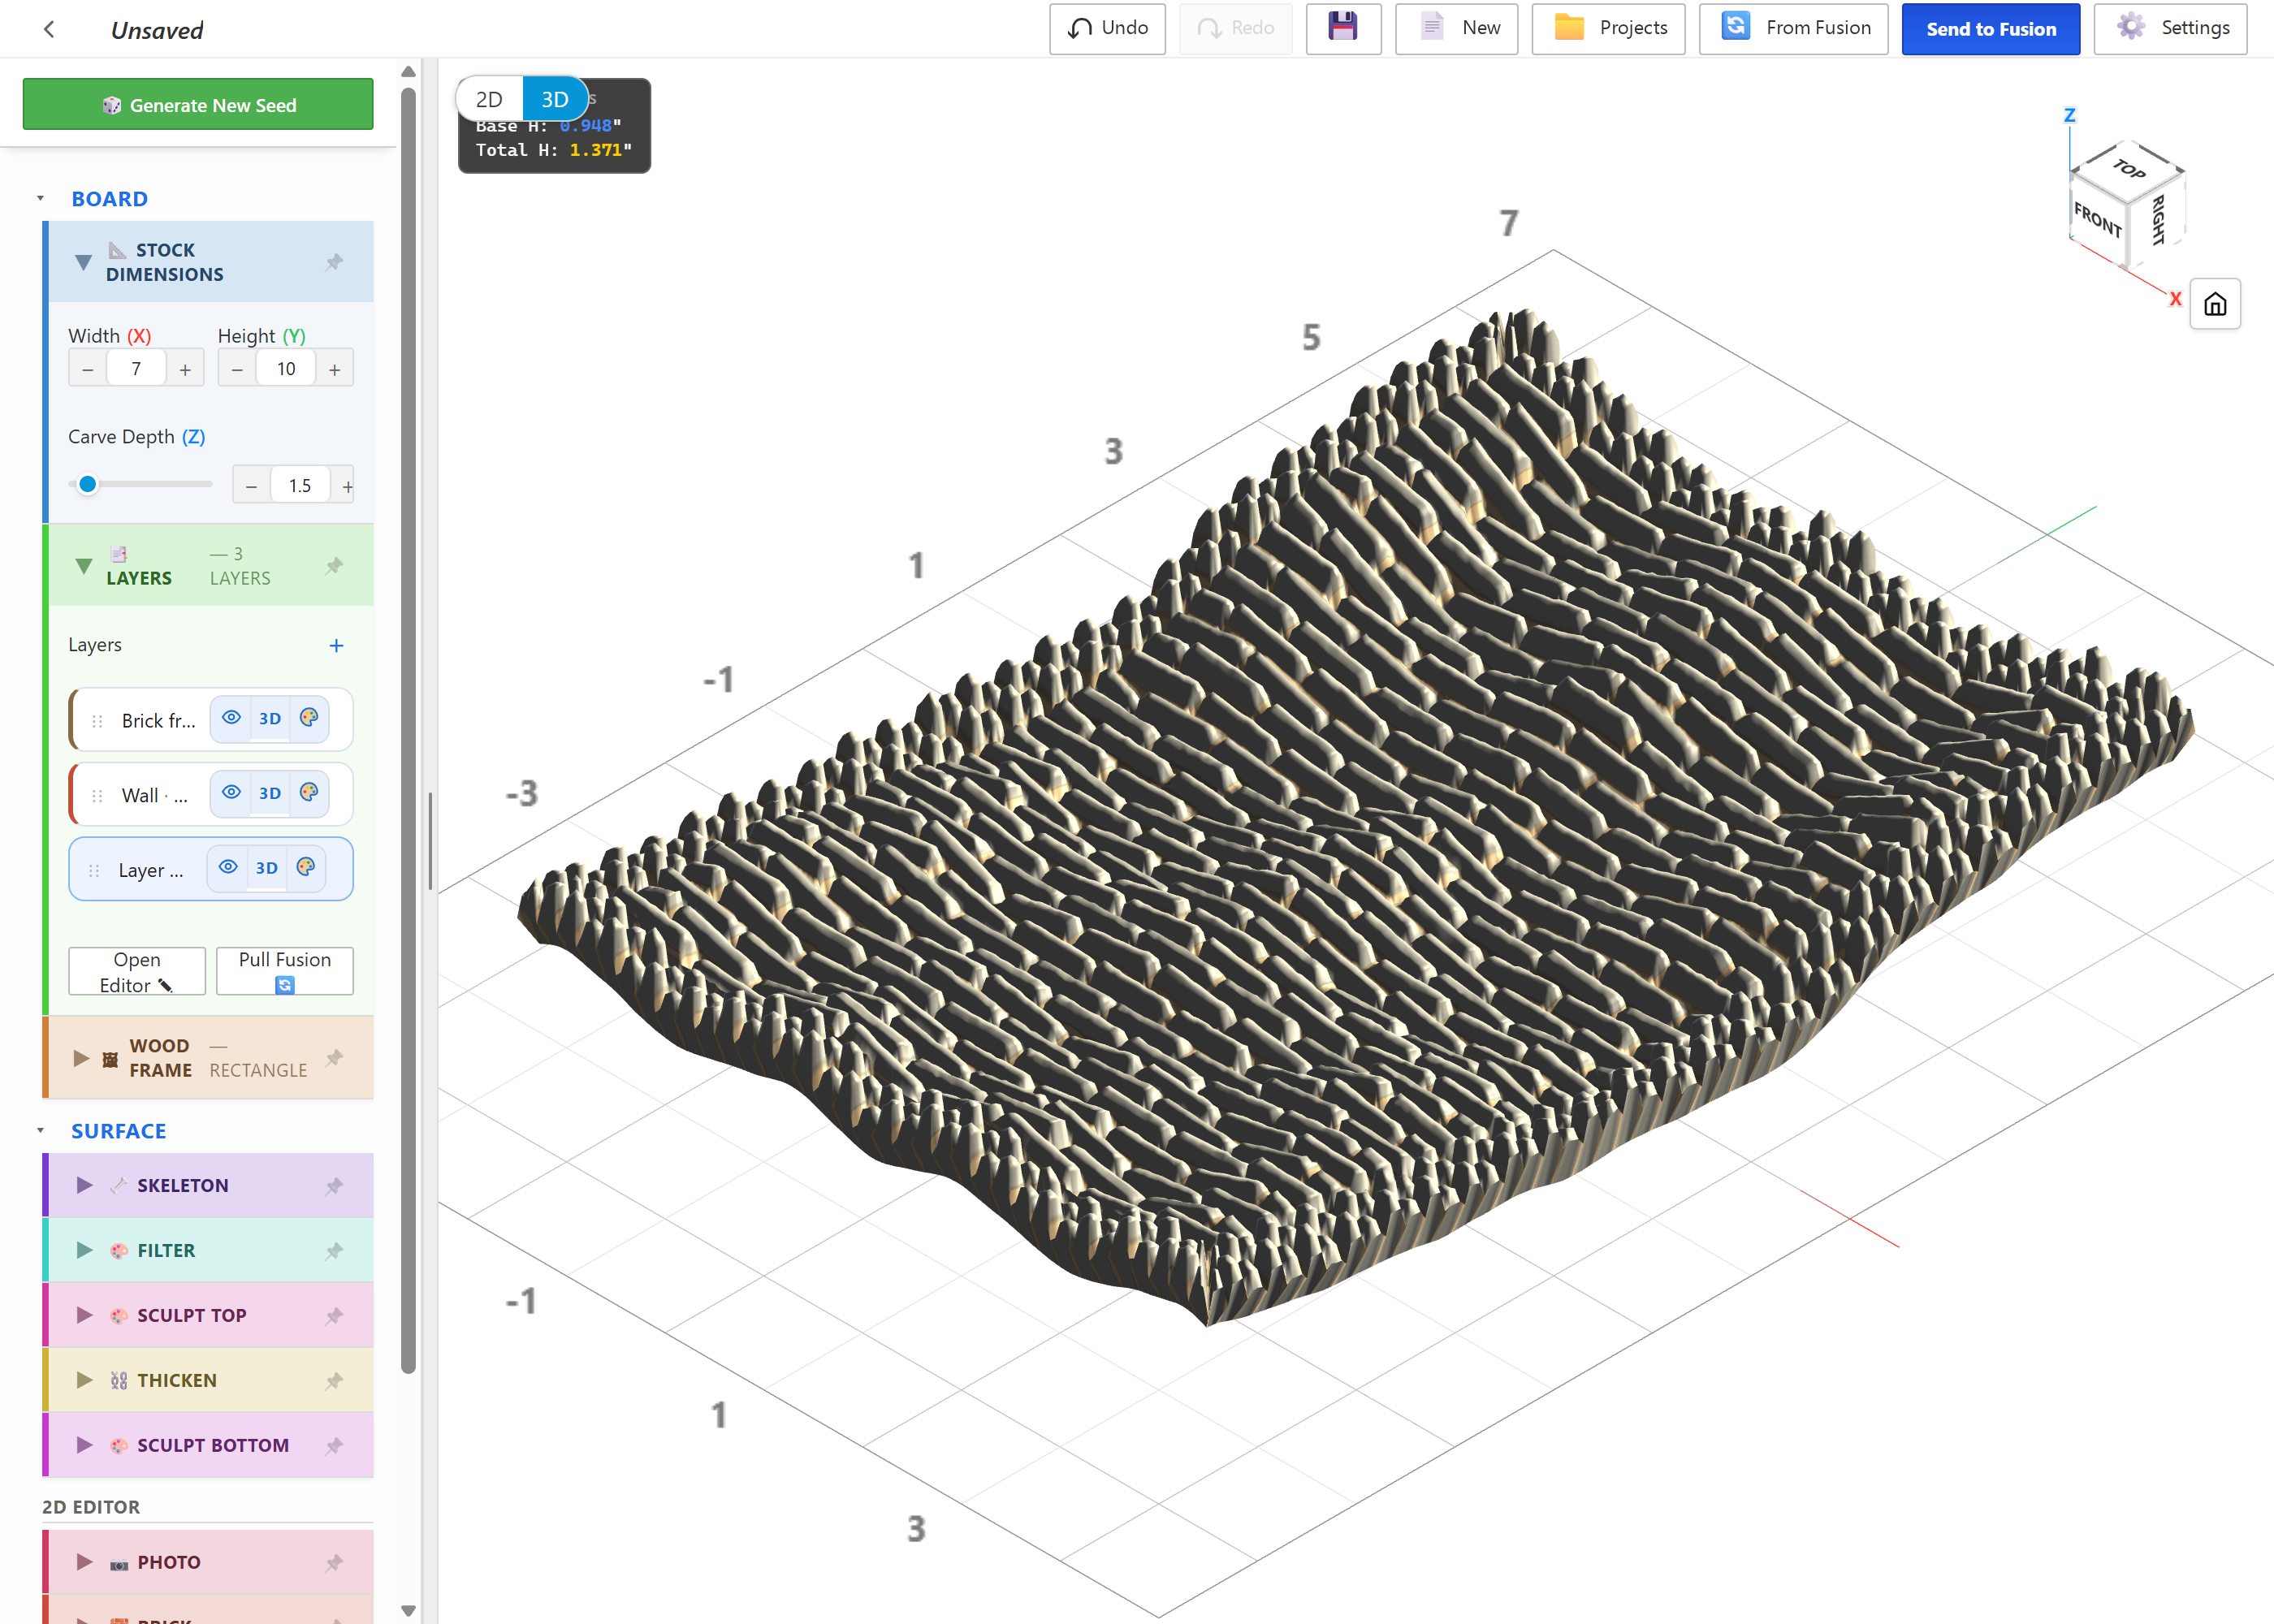
Task: Toggle 3D mode on Wall layer
Action: [x=270, y=794]
